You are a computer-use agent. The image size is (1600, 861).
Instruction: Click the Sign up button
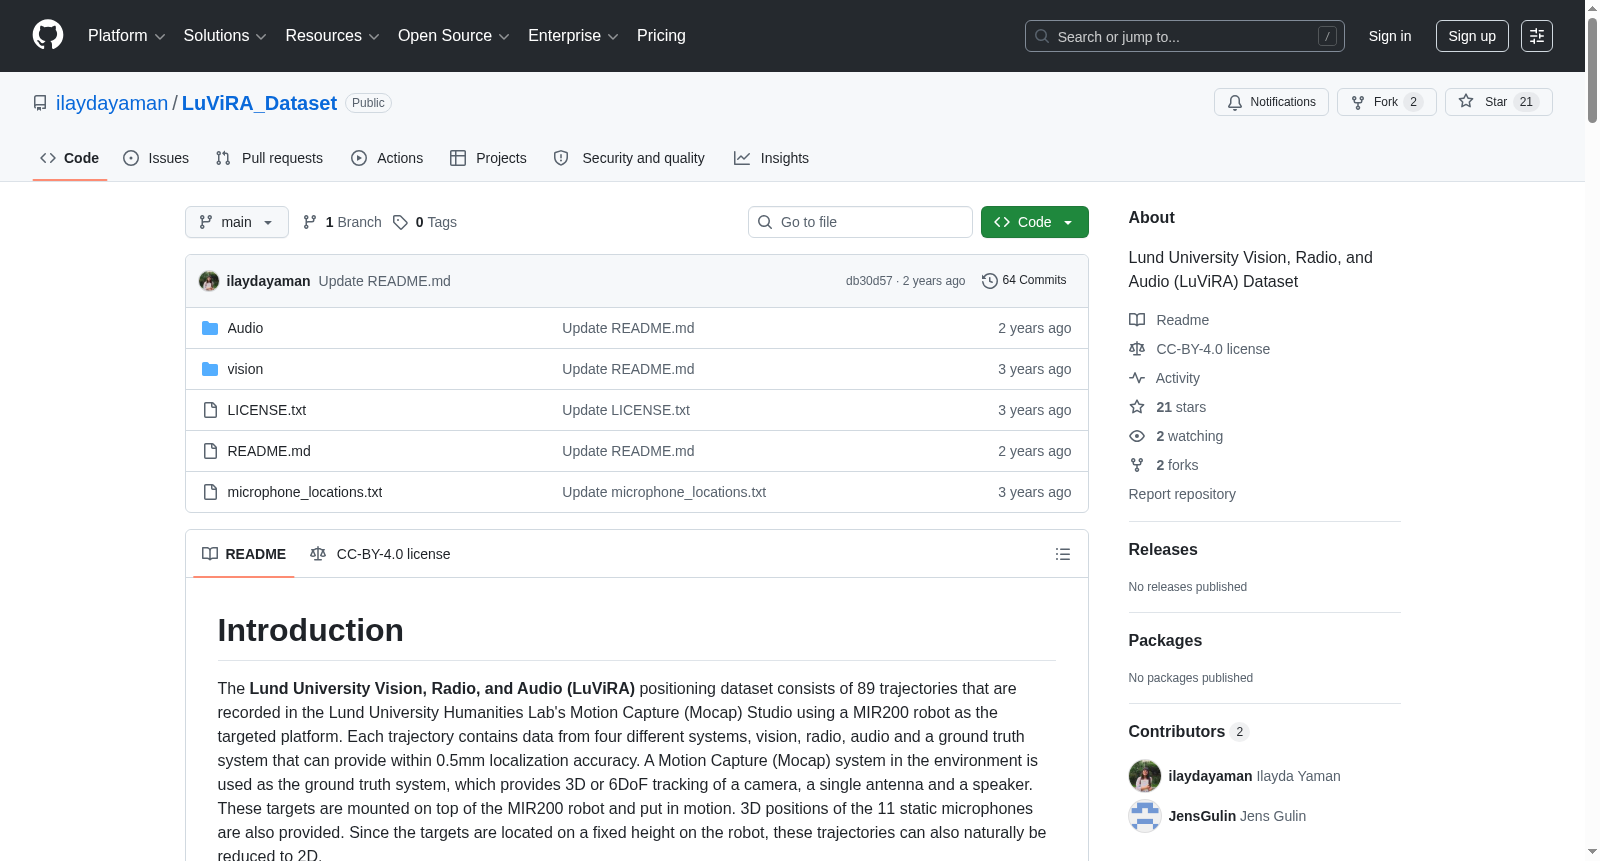pos(1472,36)
